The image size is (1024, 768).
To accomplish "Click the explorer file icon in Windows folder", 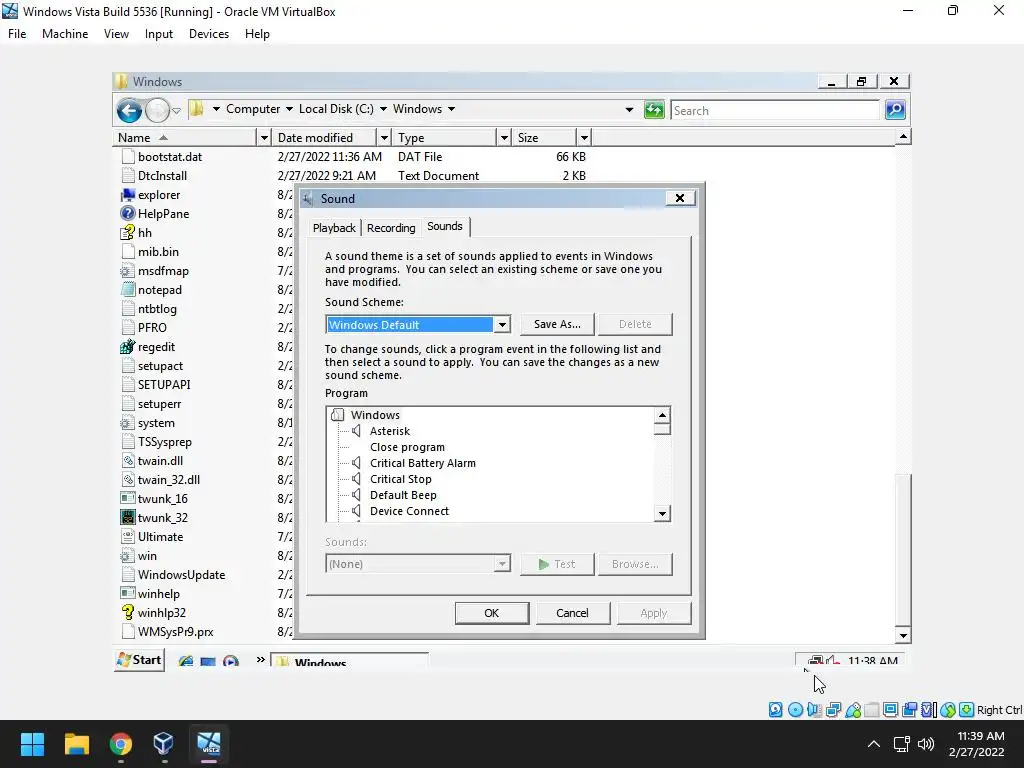I will (128, 195).
